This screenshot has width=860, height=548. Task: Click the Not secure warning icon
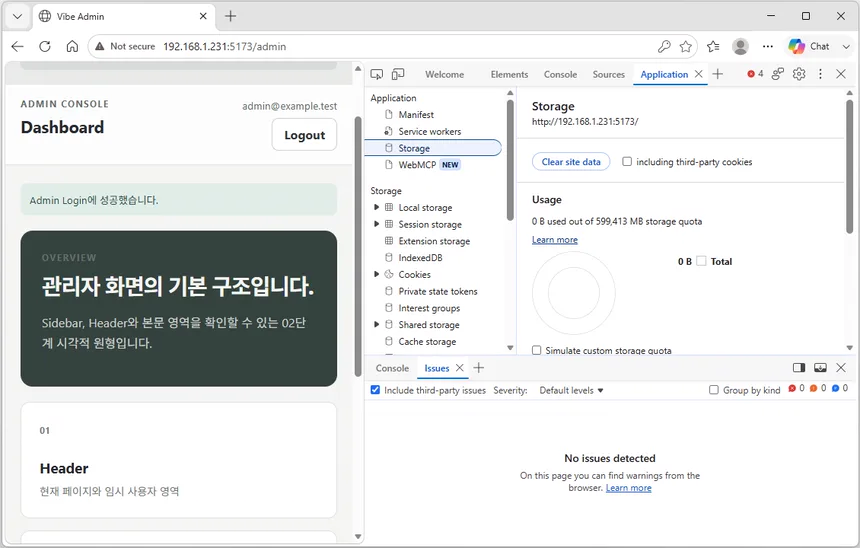(x=100, y=47)
